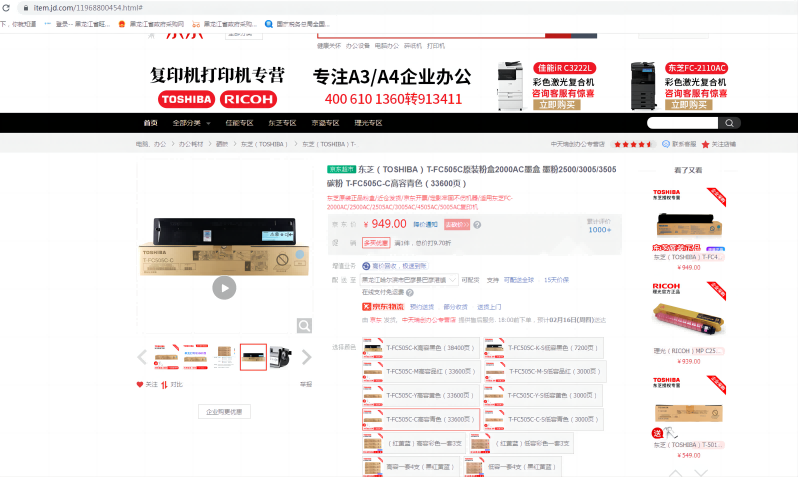This screenshot has height=477, width=798.
Task: Select T-FC505C-Y高容黄色 (33600页) option
Action: [420, 396]
